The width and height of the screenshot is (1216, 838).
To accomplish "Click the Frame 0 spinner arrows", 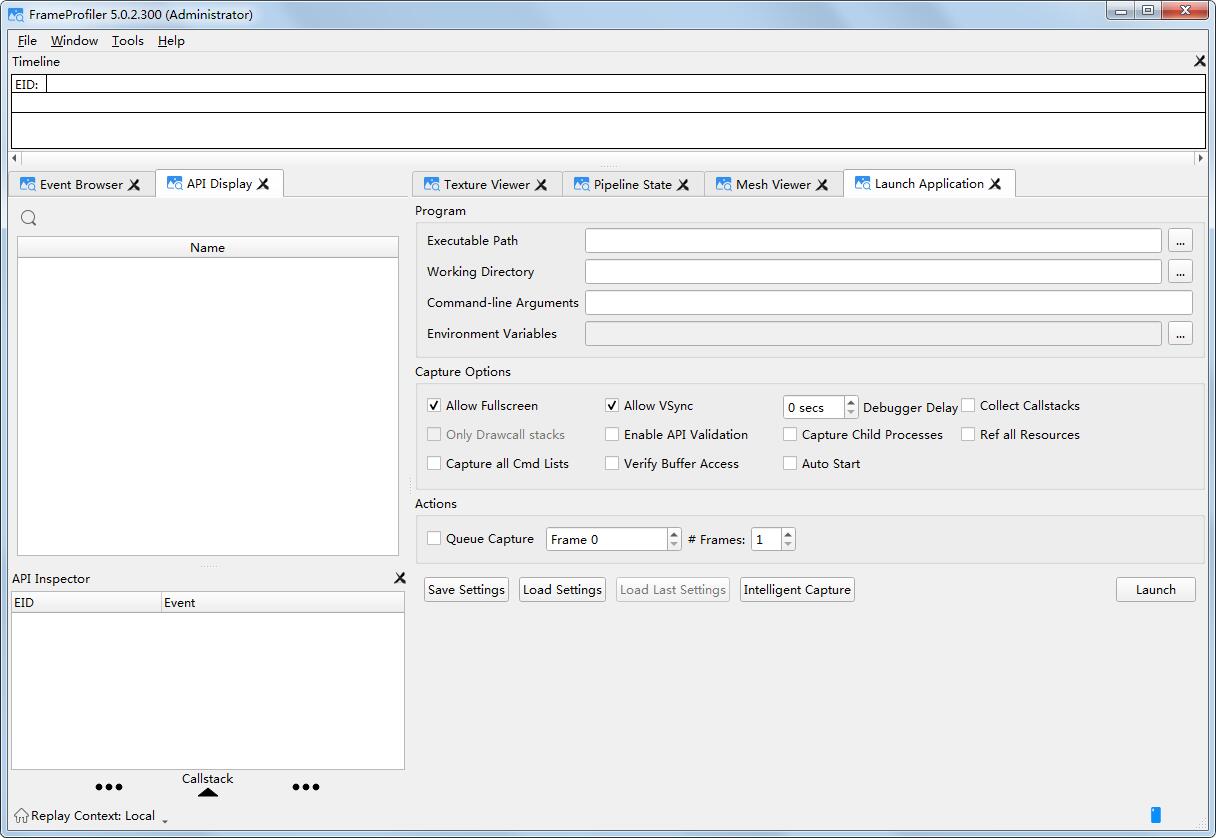I will click(x=674, y=539).
